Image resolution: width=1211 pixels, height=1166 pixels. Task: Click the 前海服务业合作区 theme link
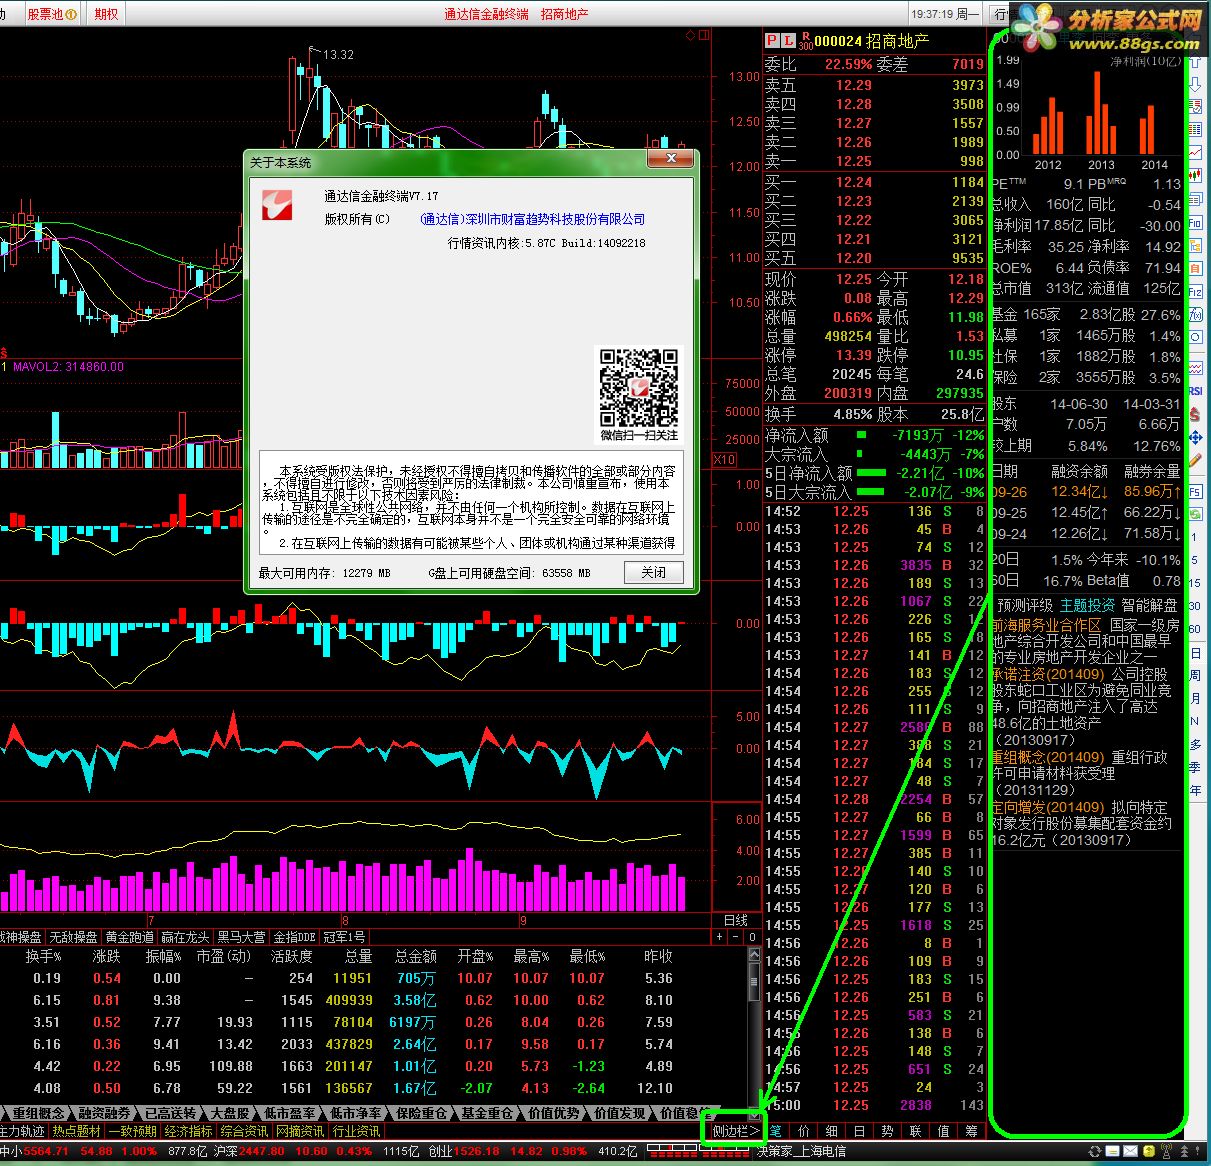coord(1046,625)
